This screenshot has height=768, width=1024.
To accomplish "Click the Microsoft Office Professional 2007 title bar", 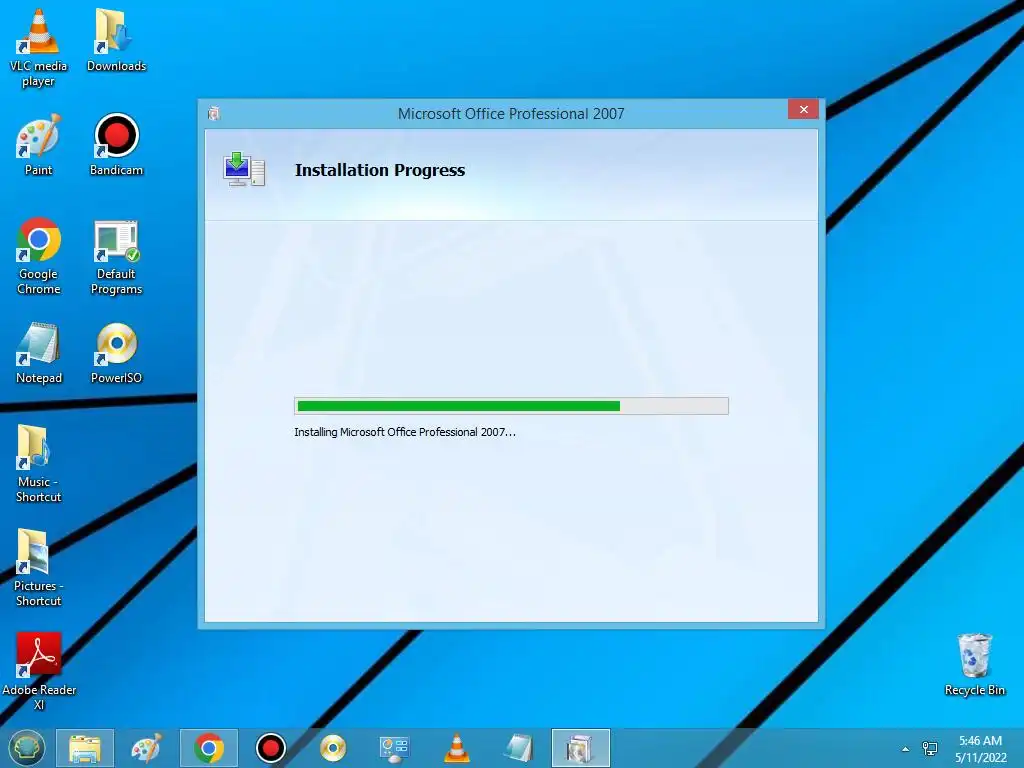I will point(511,114).
